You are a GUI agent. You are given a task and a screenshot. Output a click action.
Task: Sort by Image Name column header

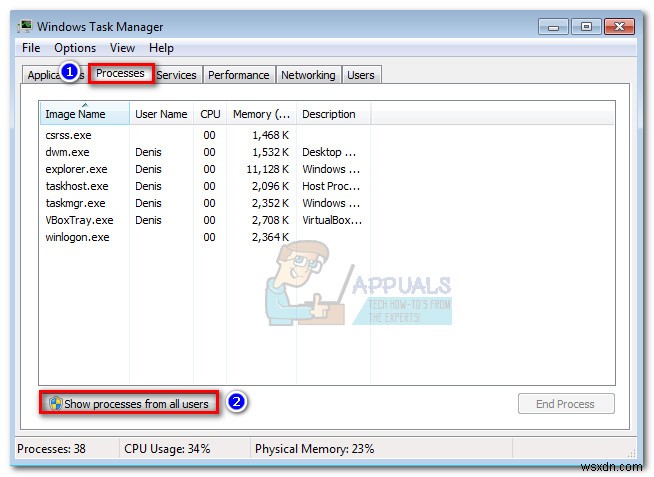coord(85,114)
